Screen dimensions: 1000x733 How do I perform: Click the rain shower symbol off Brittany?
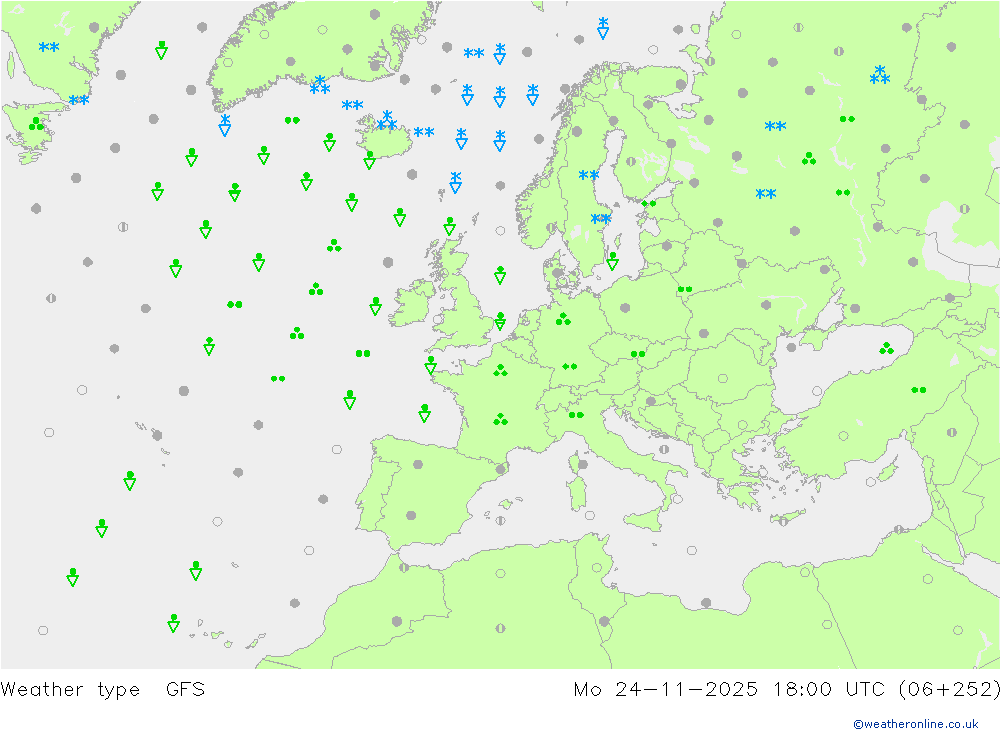(430, 365)
